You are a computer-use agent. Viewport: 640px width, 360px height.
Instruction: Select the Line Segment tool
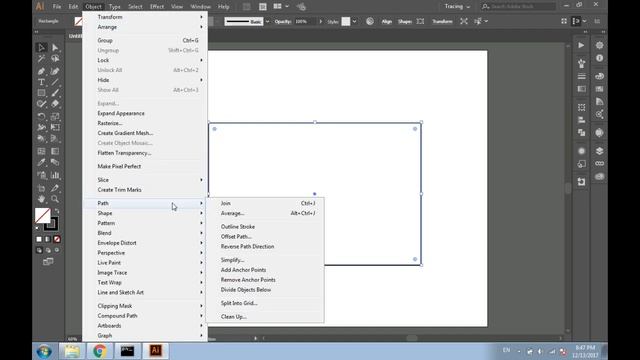coord(55,82)
